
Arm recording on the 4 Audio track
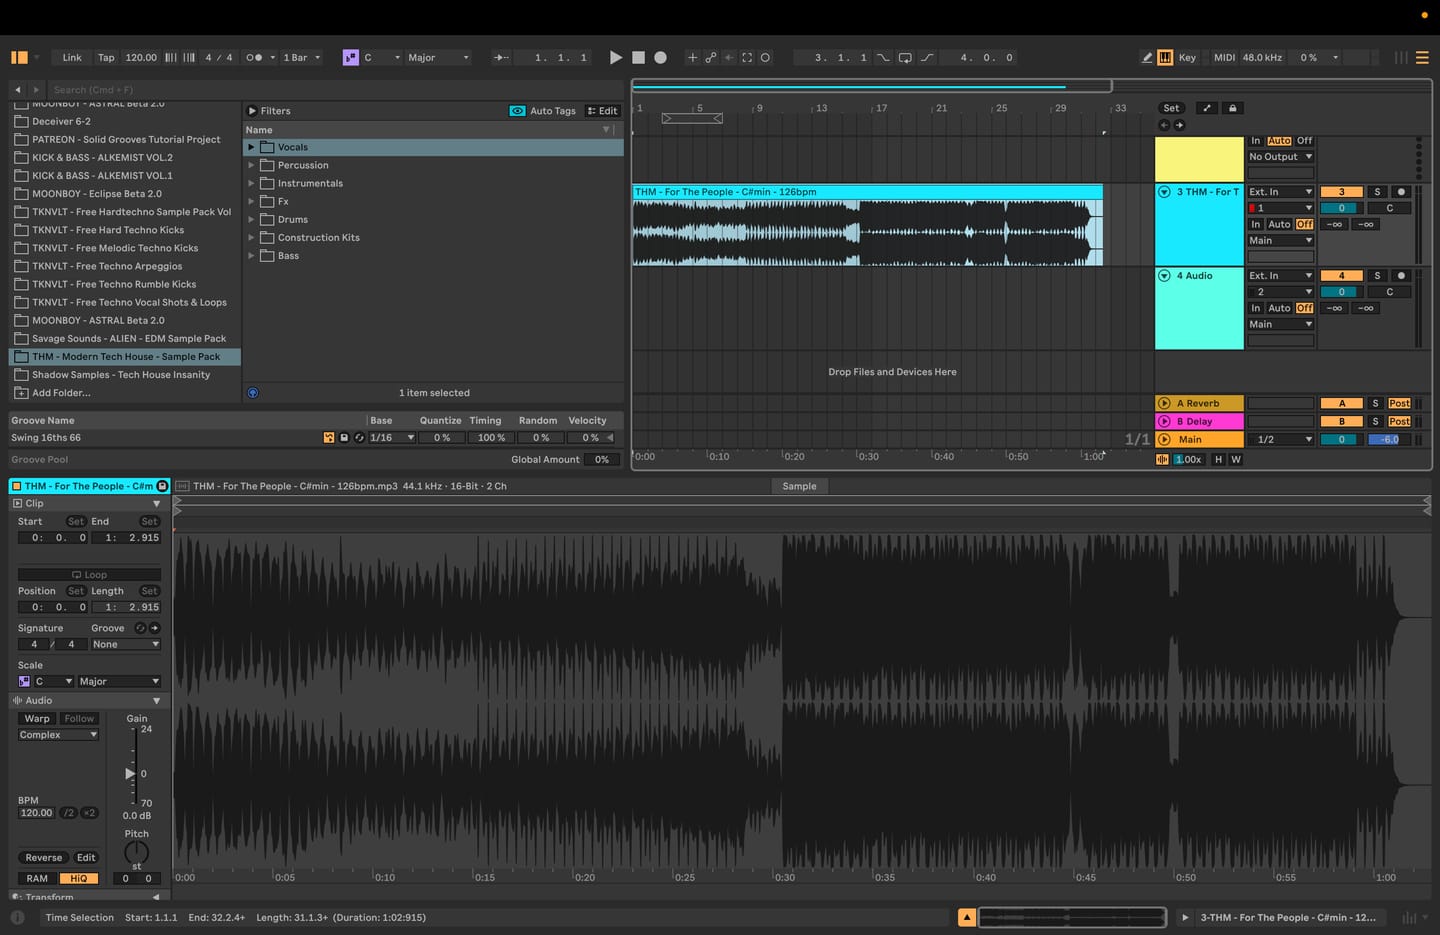(1401, 276)
